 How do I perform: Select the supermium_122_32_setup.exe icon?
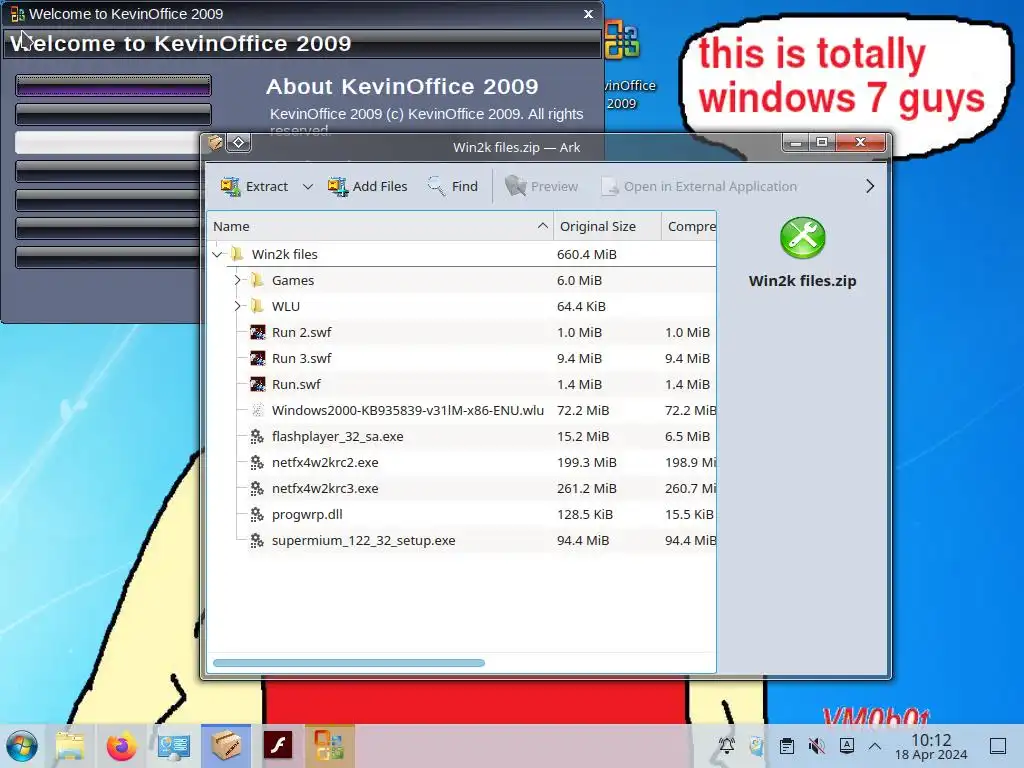click(x=257, y=541)
